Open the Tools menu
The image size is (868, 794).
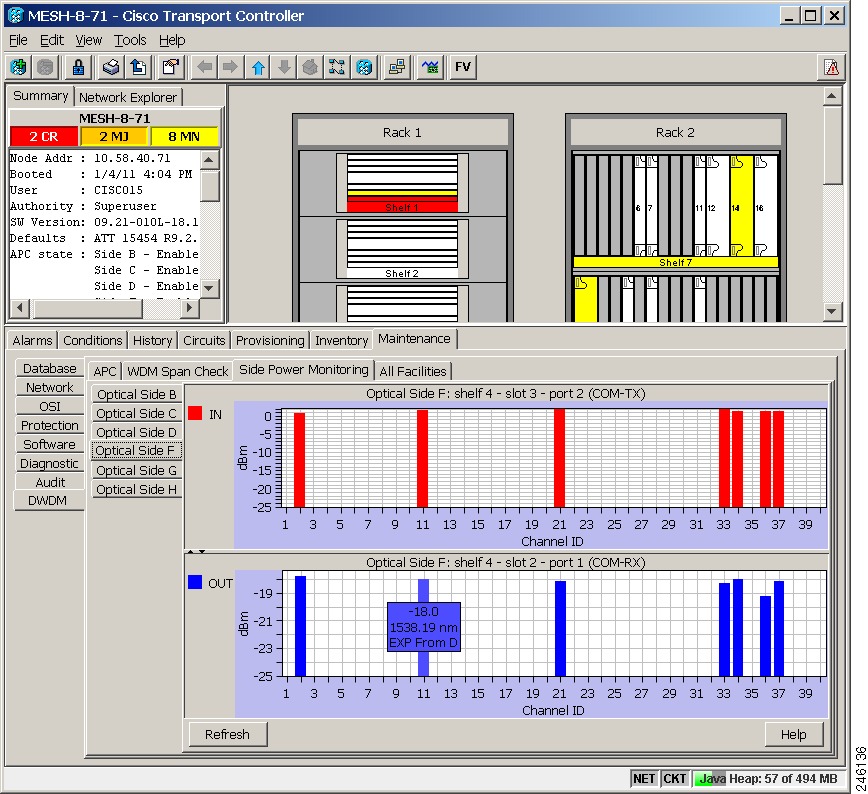(x=130, y=40)
